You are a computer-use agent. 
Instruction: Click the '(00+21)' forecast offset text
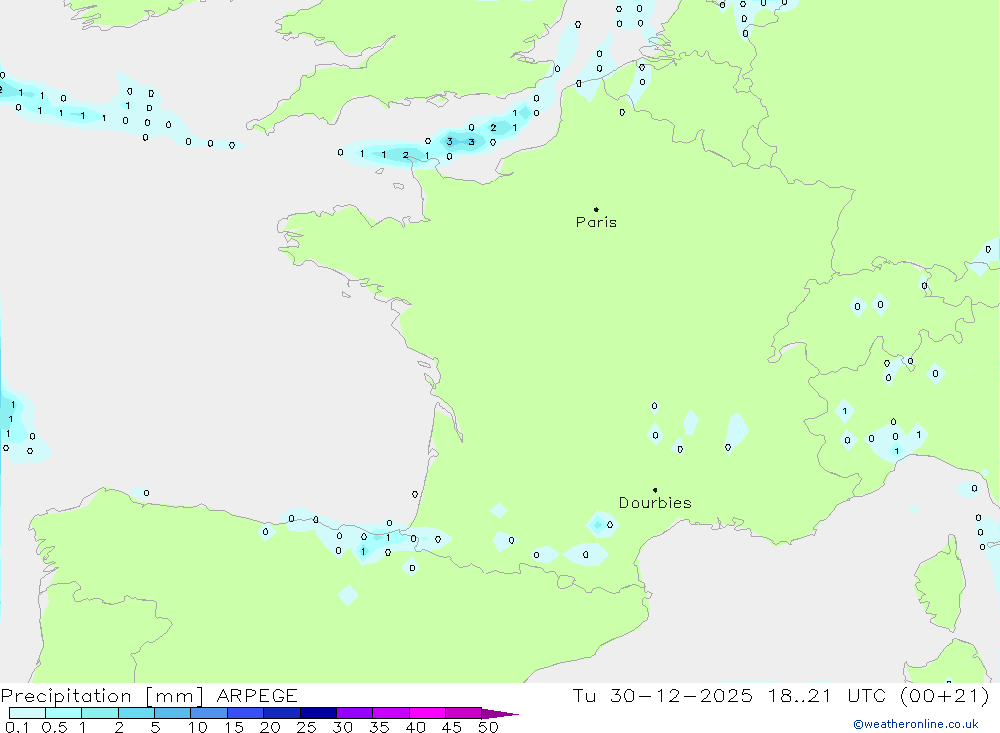[945, 695]
